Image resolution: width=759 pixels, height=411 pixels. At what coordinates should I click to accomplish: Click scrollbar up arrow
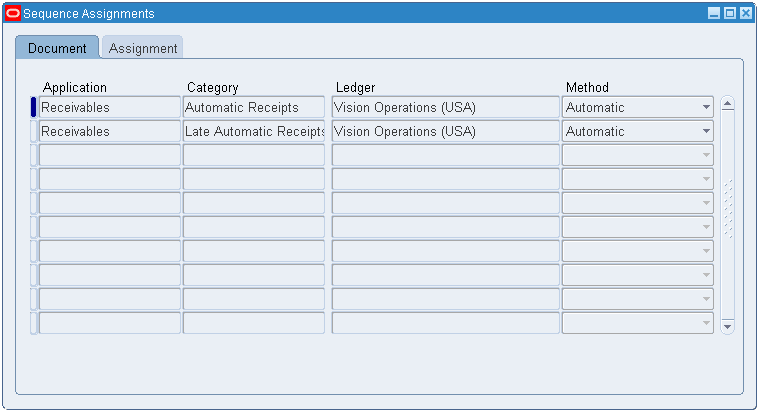tap(727, 103)
